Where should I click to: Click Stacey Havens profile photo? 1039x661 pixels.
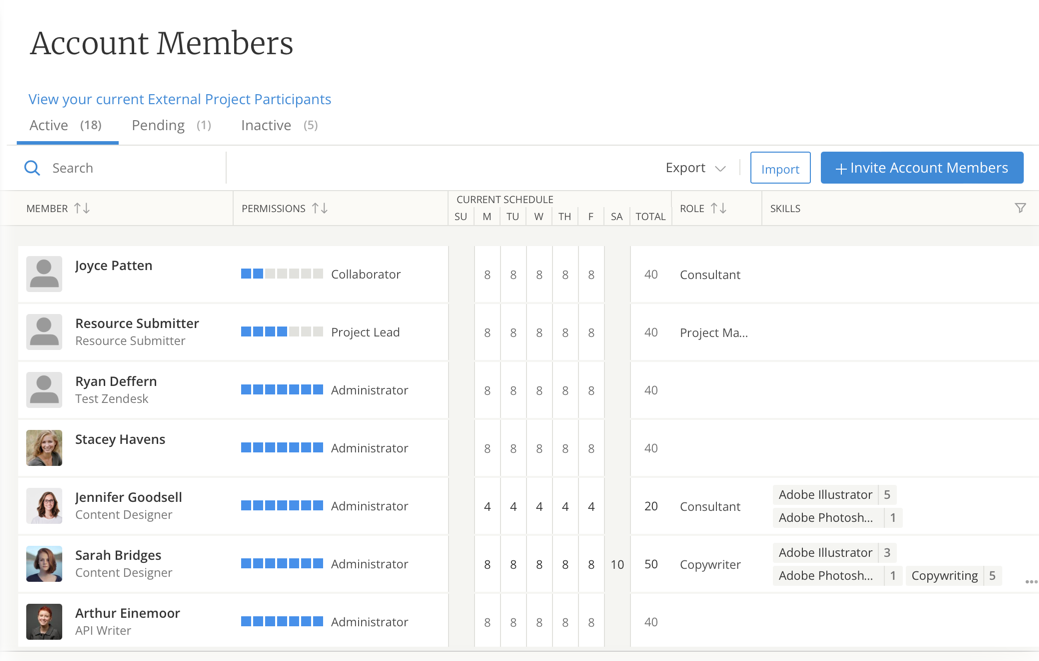click(44, 448)
